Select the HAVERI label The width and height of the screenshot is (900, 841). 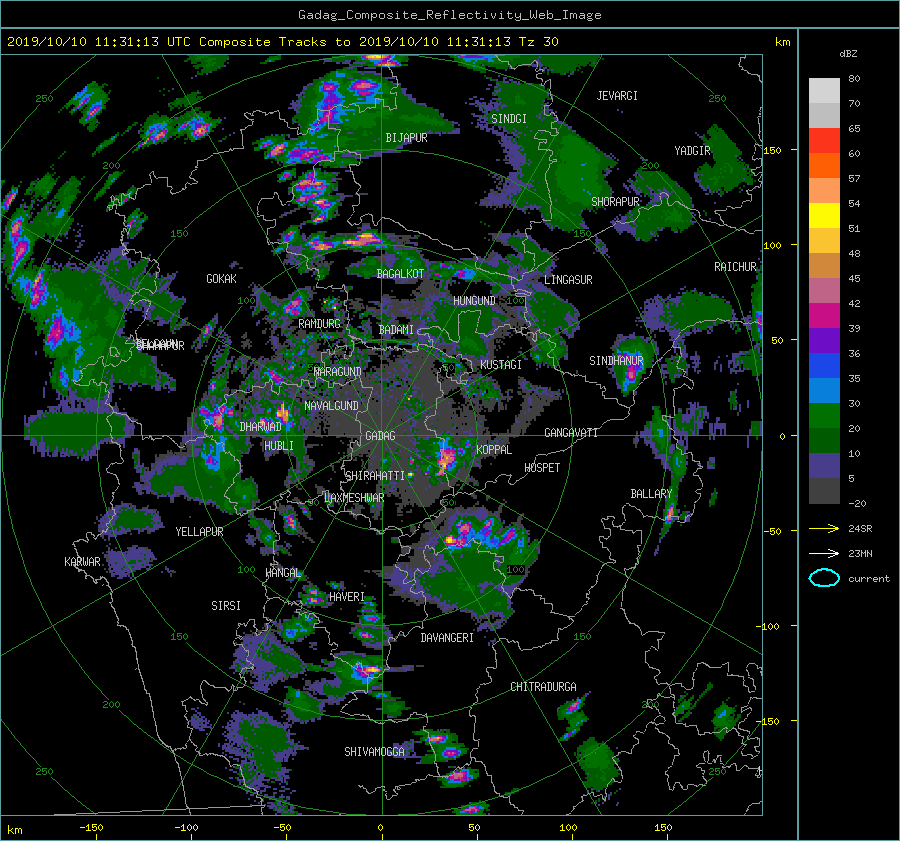click(x=347, y=597)
